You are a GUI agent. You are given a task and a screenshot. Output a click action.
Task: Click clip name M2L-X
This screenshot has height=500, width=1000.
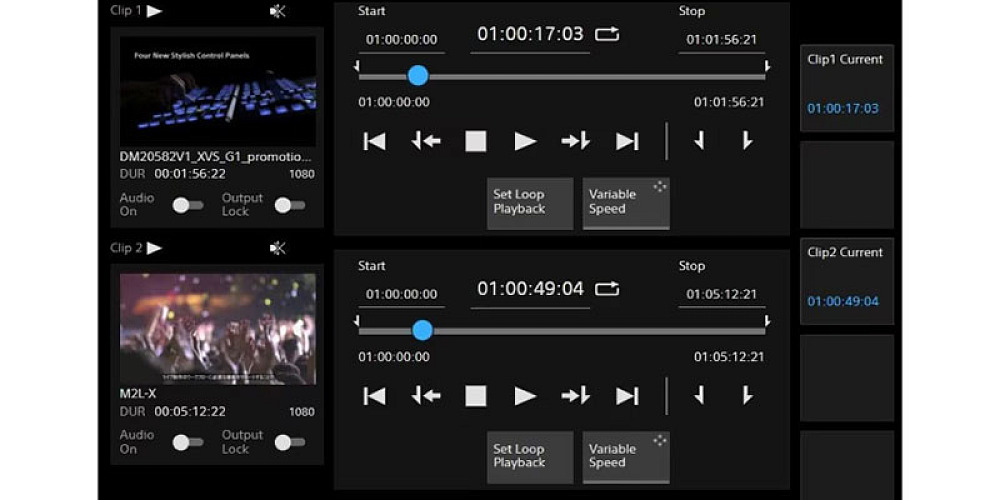pyautogui.click(x=138, y=394)
